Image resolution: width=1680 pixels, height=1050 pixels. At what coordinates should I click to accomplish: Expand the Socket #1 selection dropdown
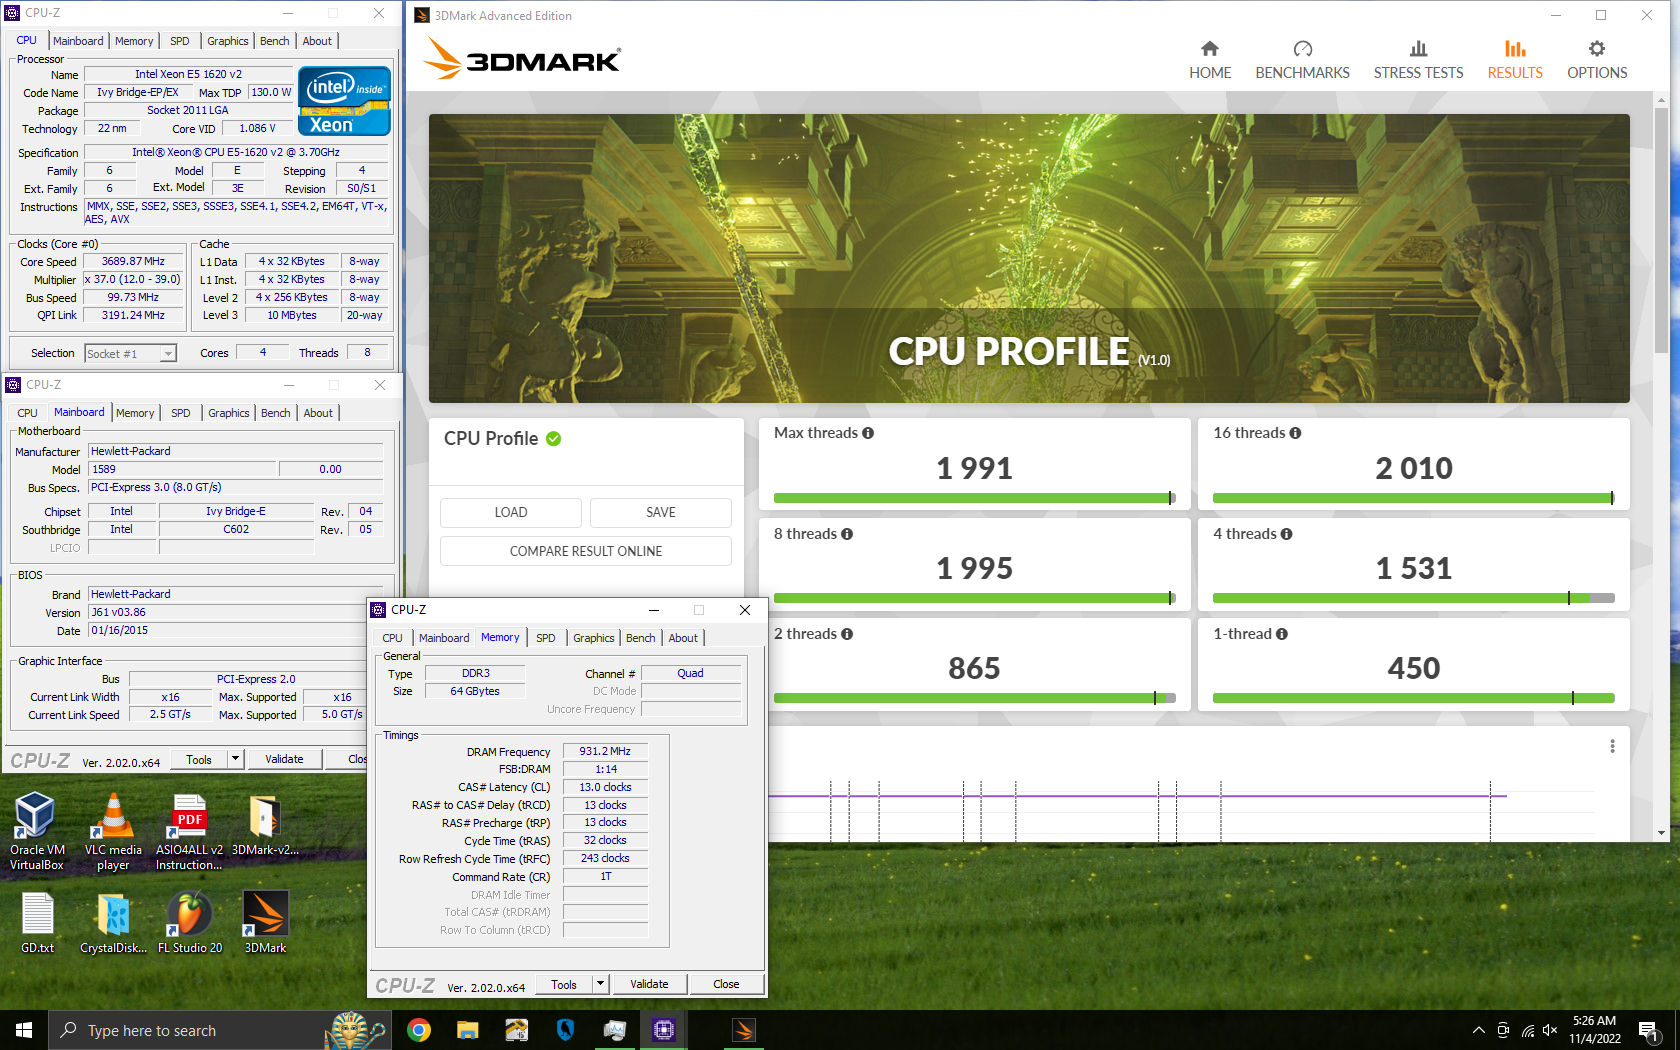tap(168, 354)
